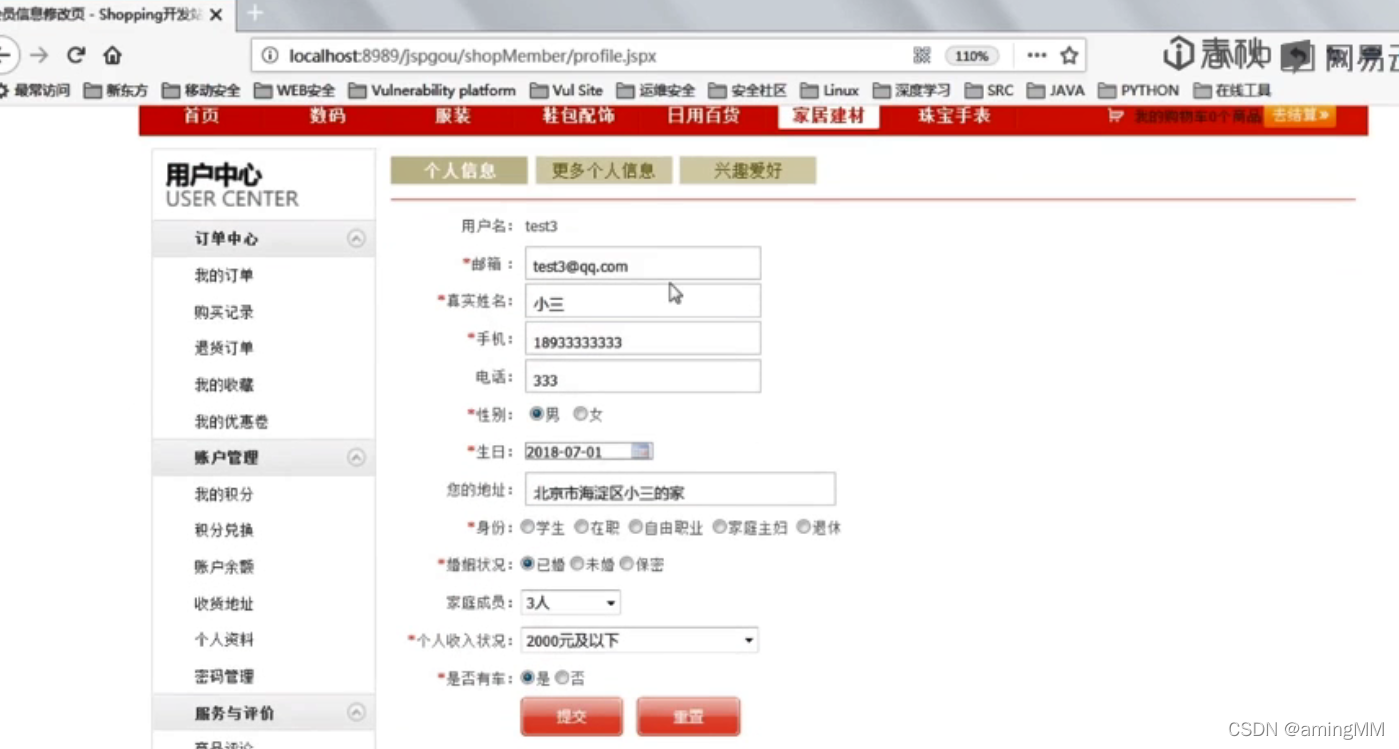Click the 110% zoom level indicator
1399x749 pixels.
point(971,56)
